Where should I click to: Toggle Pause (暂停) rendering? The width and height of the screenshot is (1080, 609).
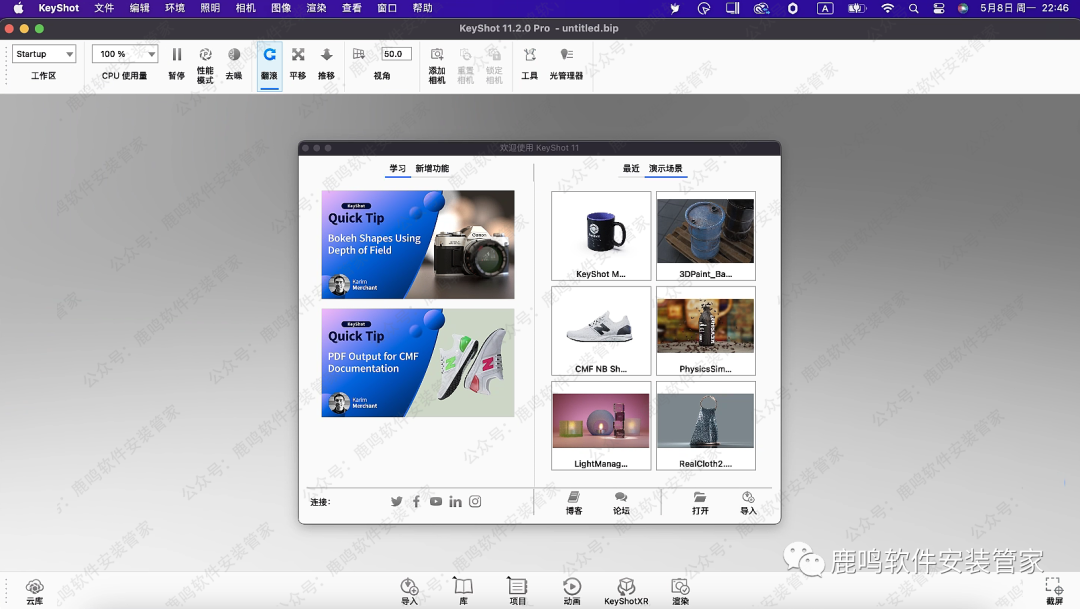176,62
